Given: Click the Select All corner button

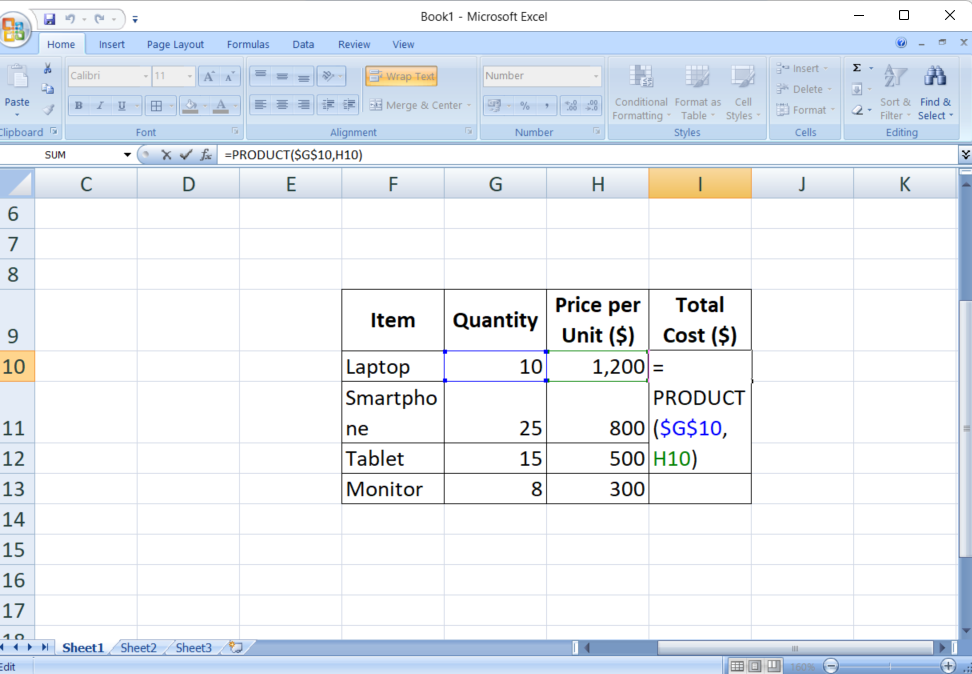Looking at the screenshot, I should [x=17, y=184].
